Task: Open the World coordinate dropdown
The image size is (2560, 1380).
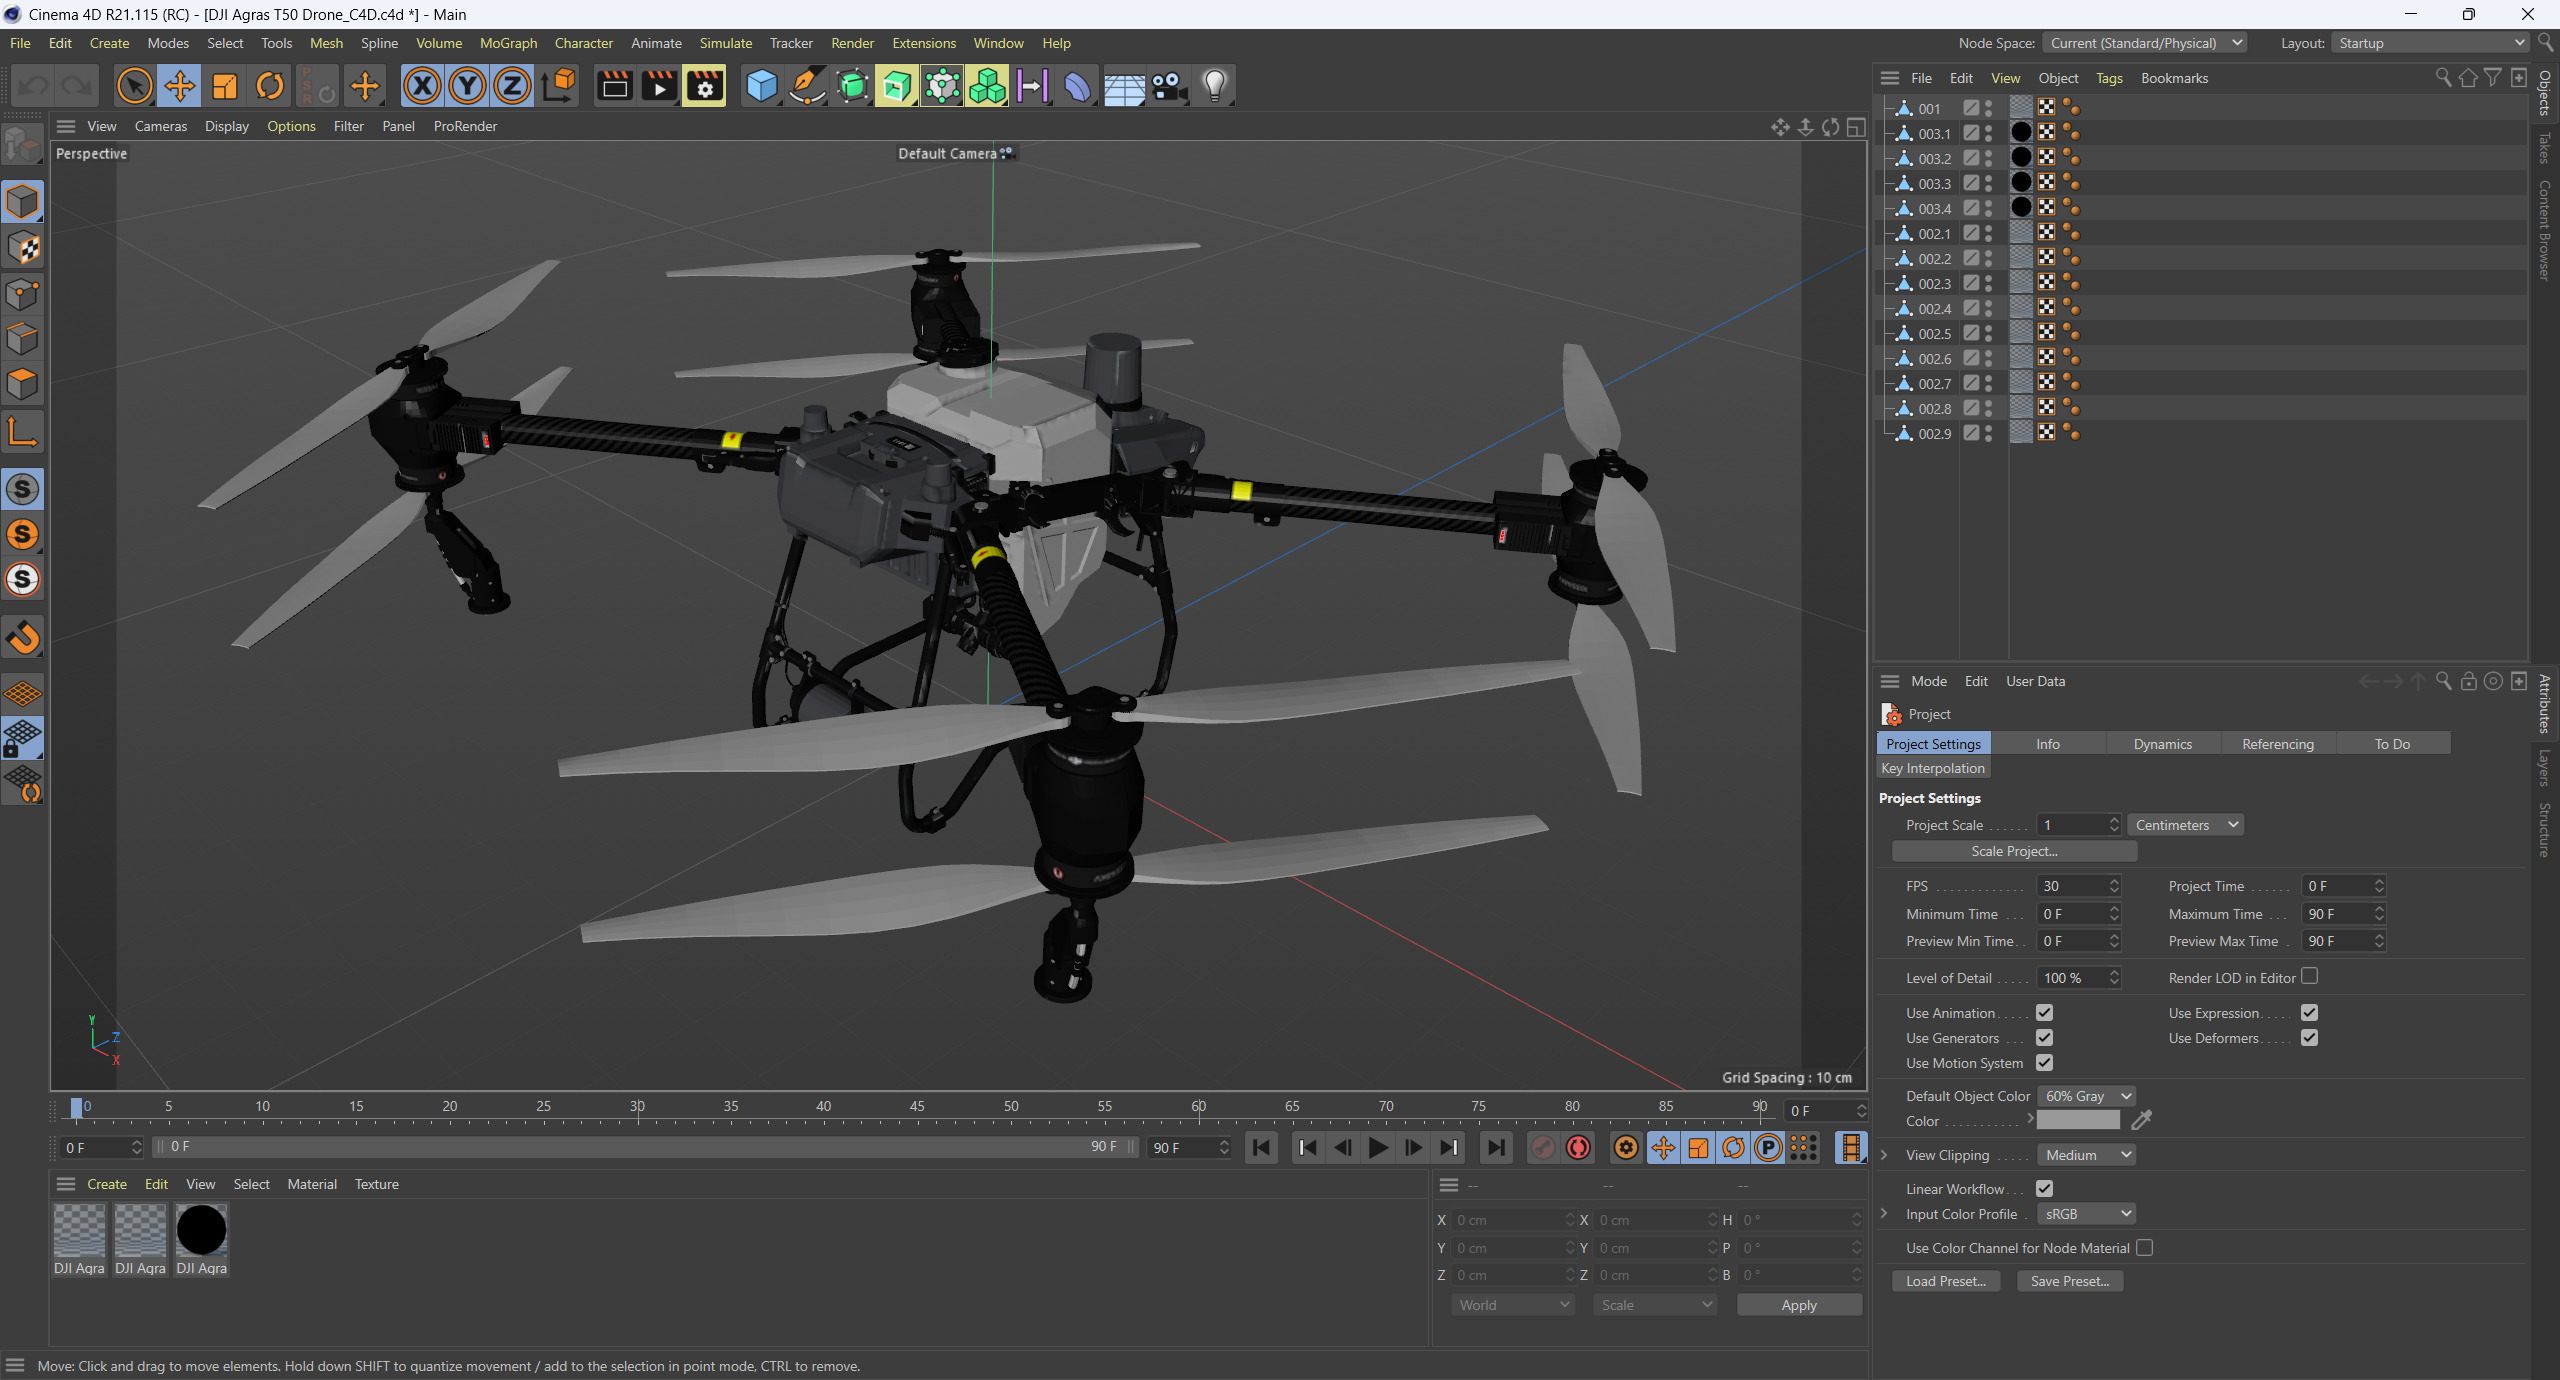Action: 1513,1305
